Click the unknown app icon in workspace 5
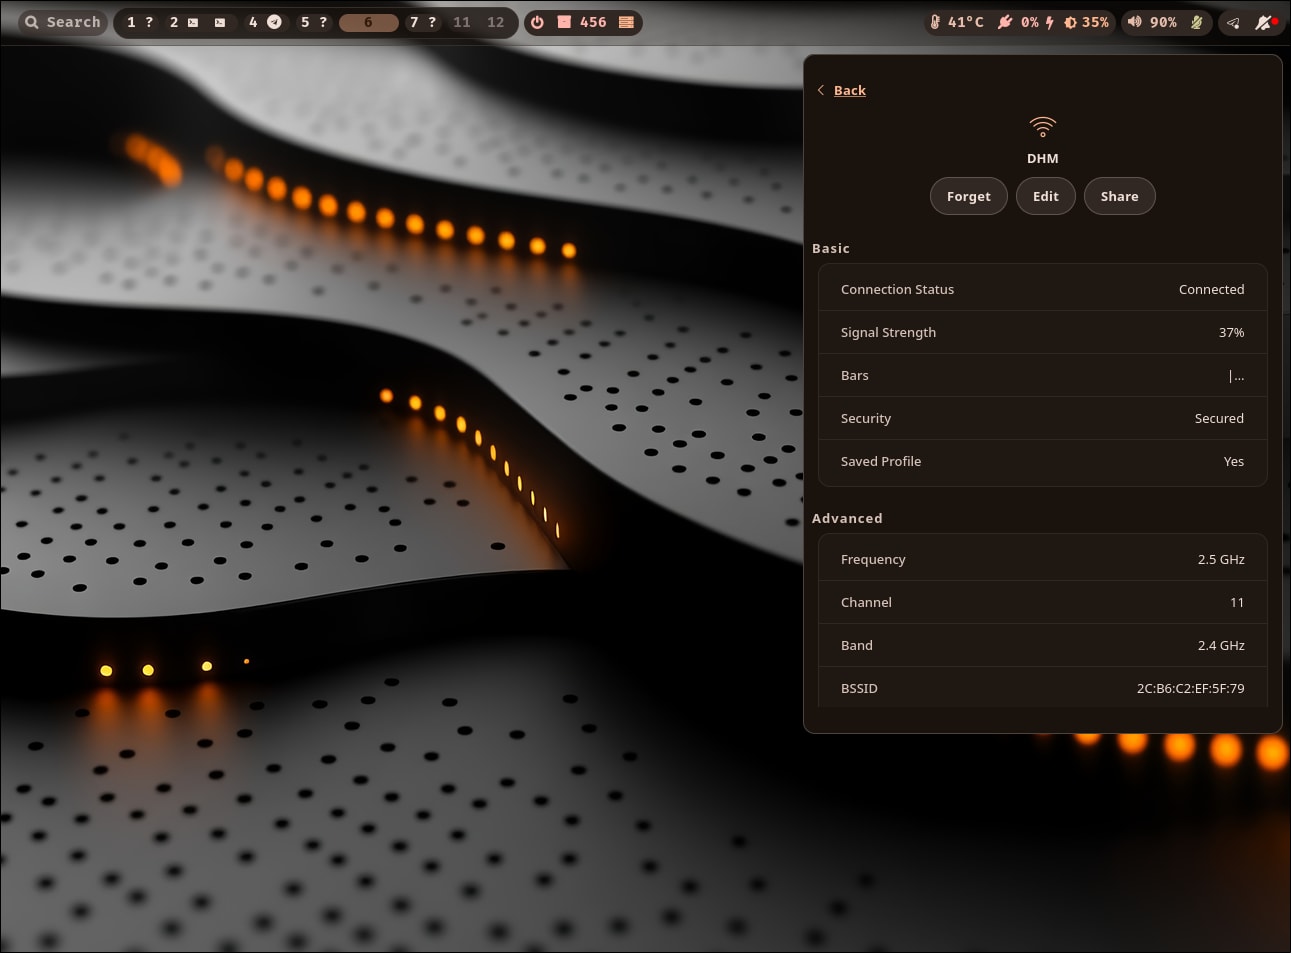This screenshot has width=1291, height=953. click(x=323, y=22)
